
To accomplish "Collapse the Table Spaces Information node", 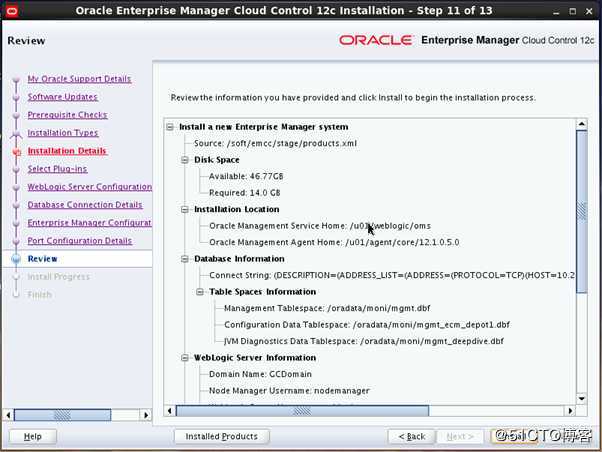I will tap(200, 292).
